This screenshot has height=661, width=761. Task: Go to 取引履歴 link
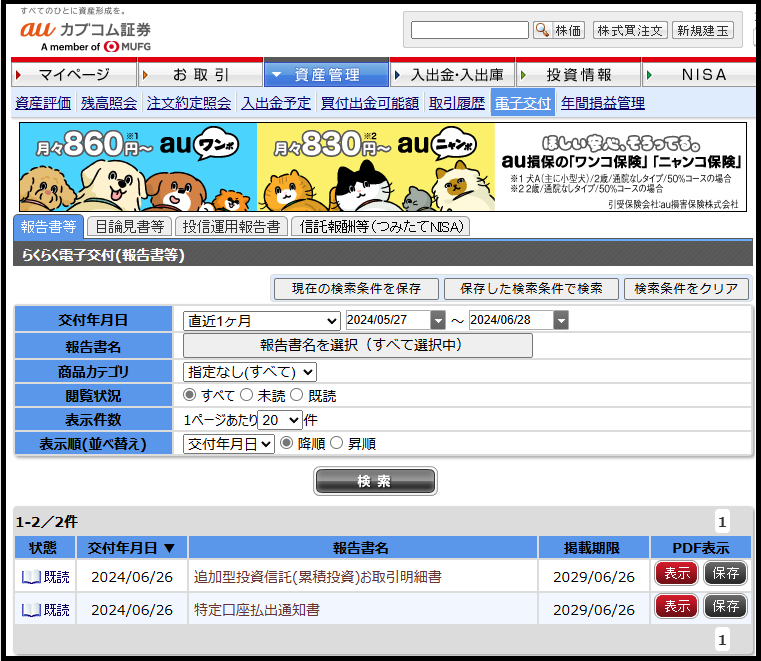click(x=457, y=103)
